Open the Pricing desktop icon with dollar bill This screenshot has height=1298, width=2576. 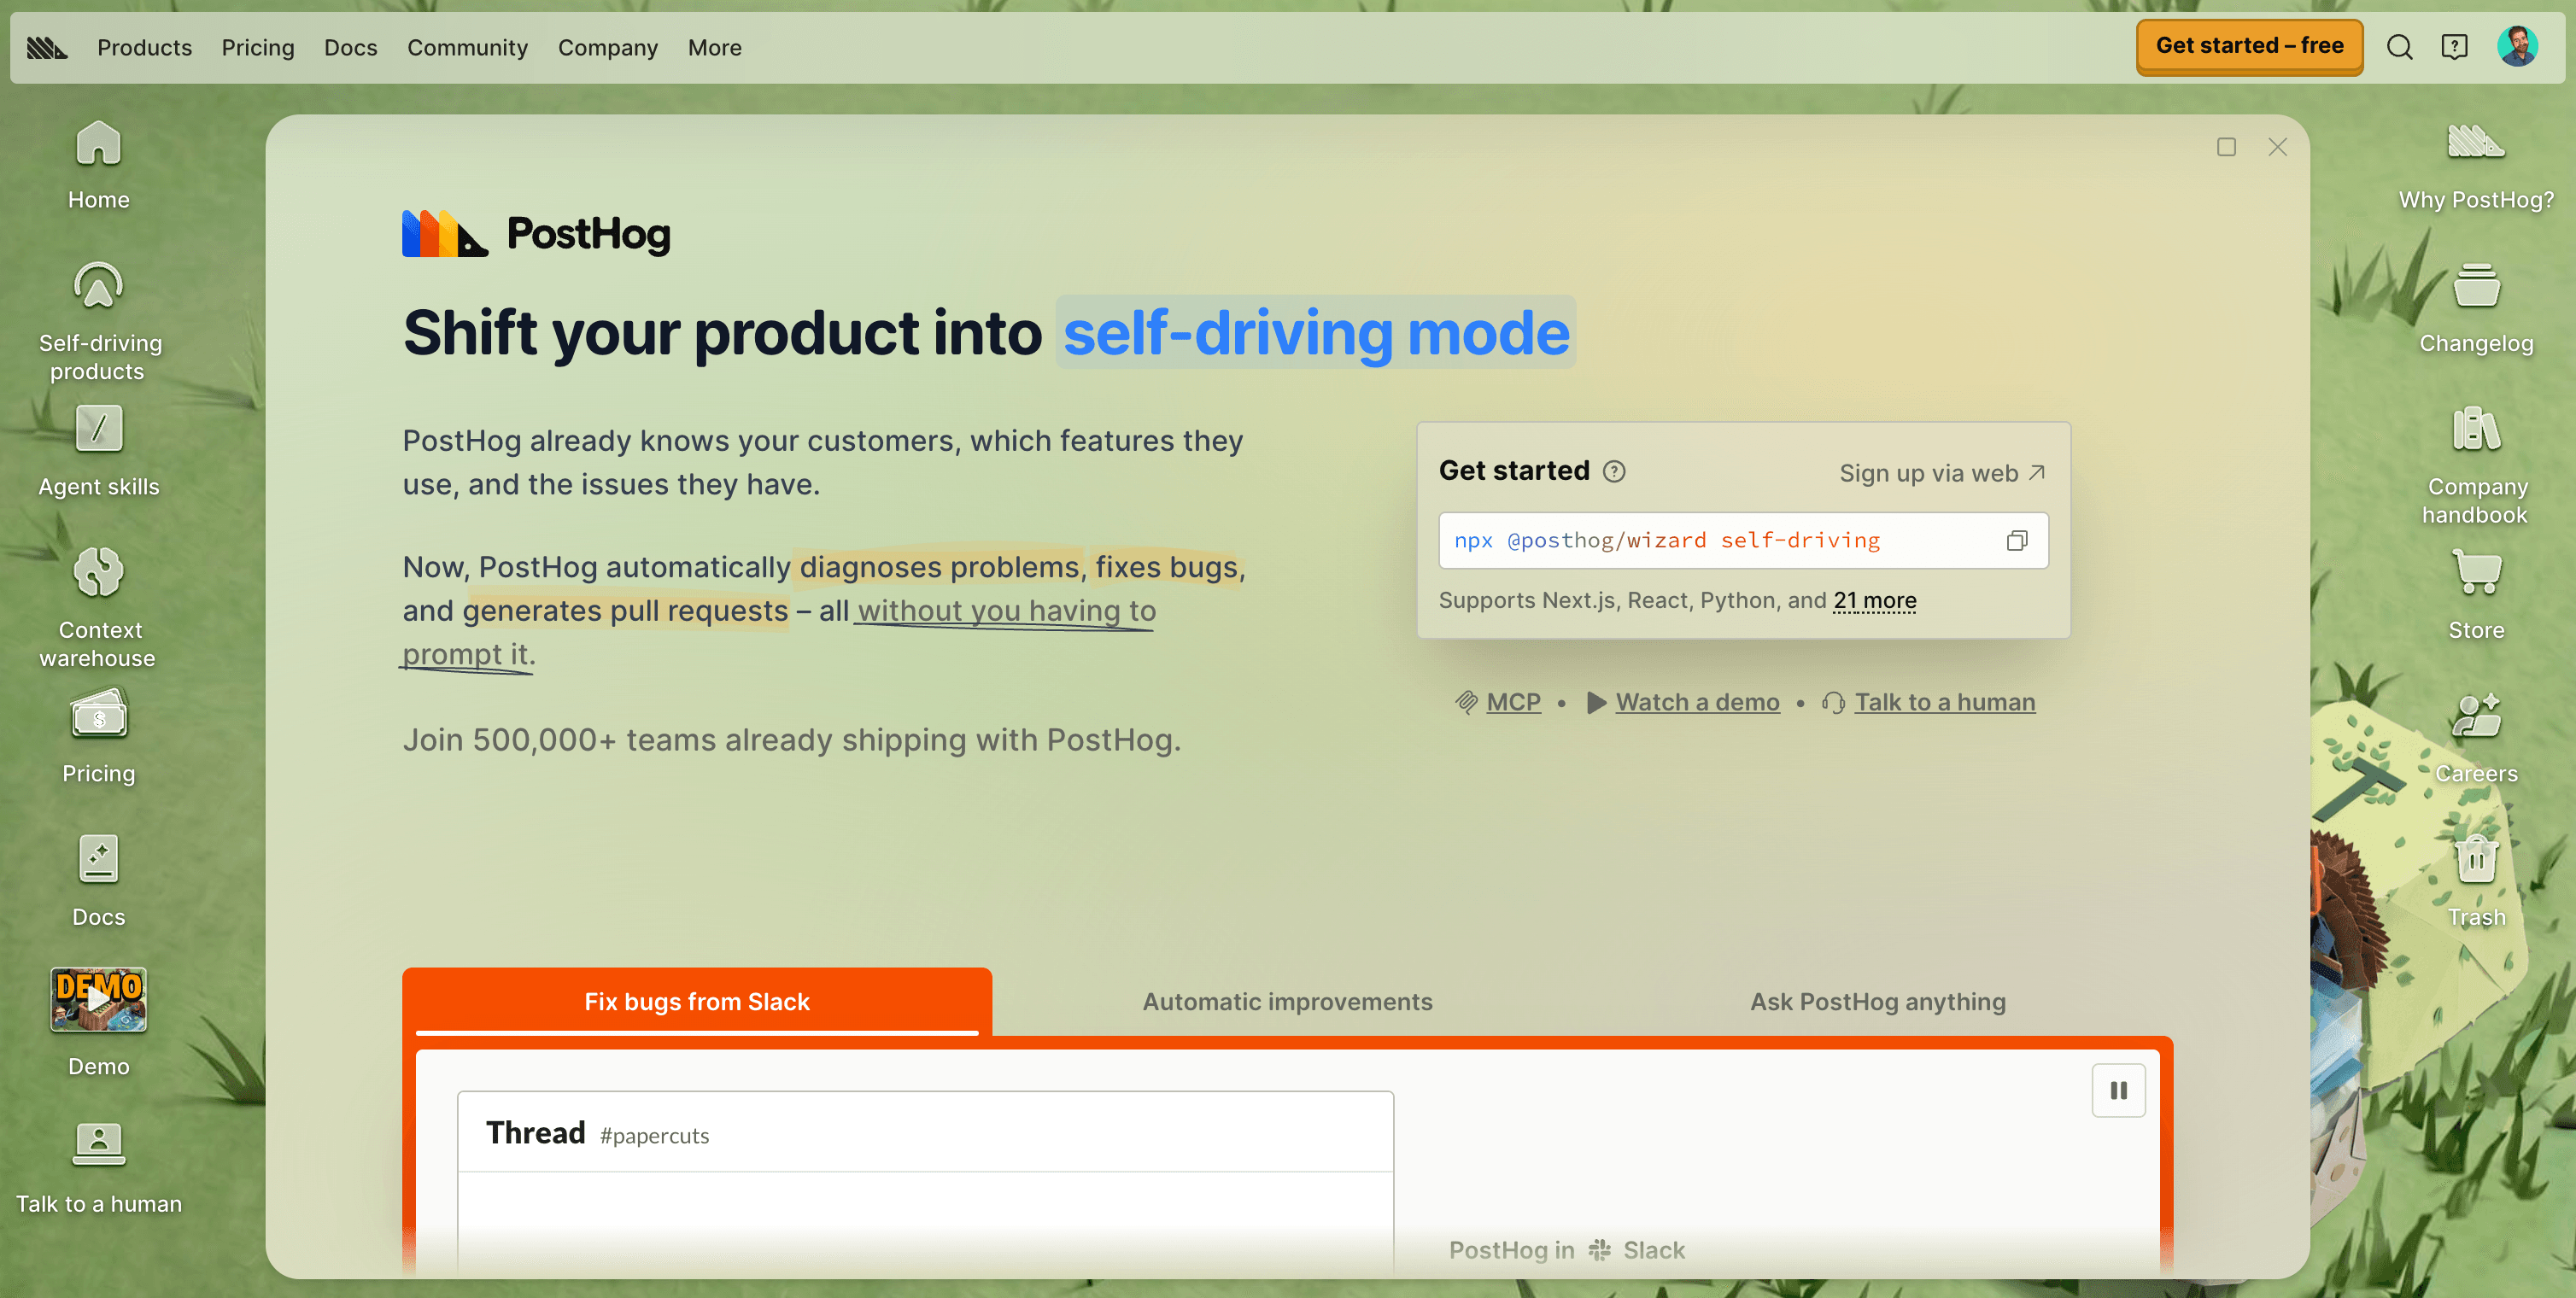(98, 737)
